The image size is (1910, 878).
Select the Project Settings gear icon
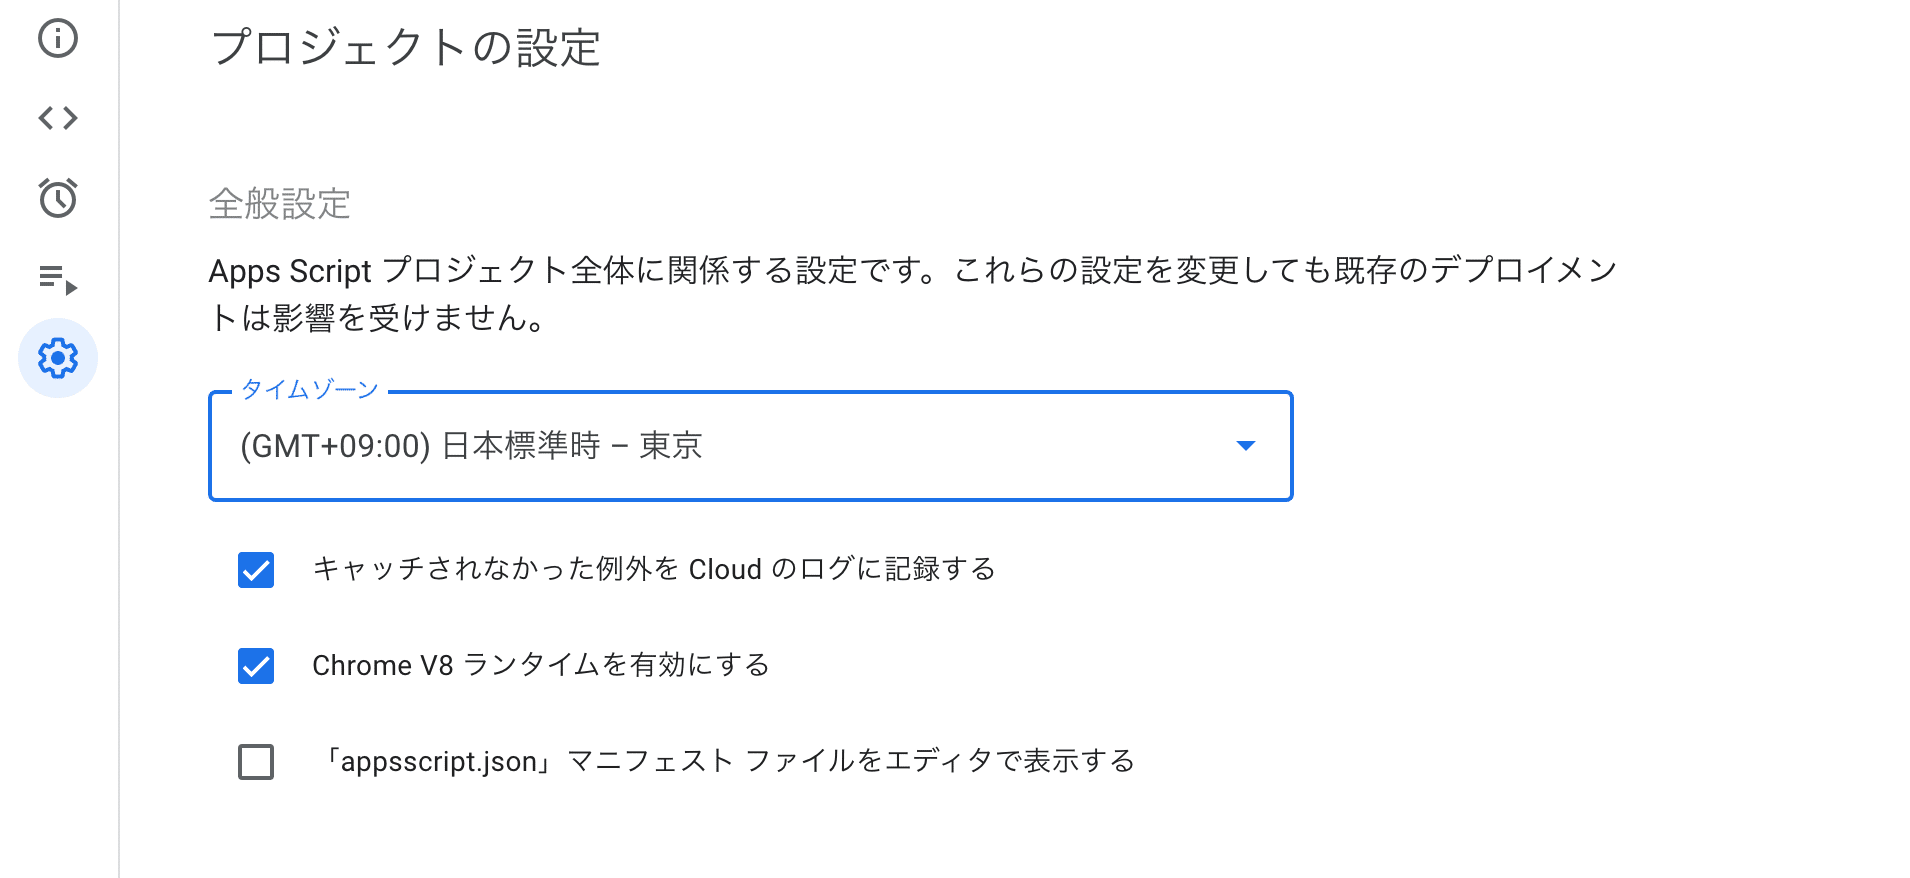58,358
